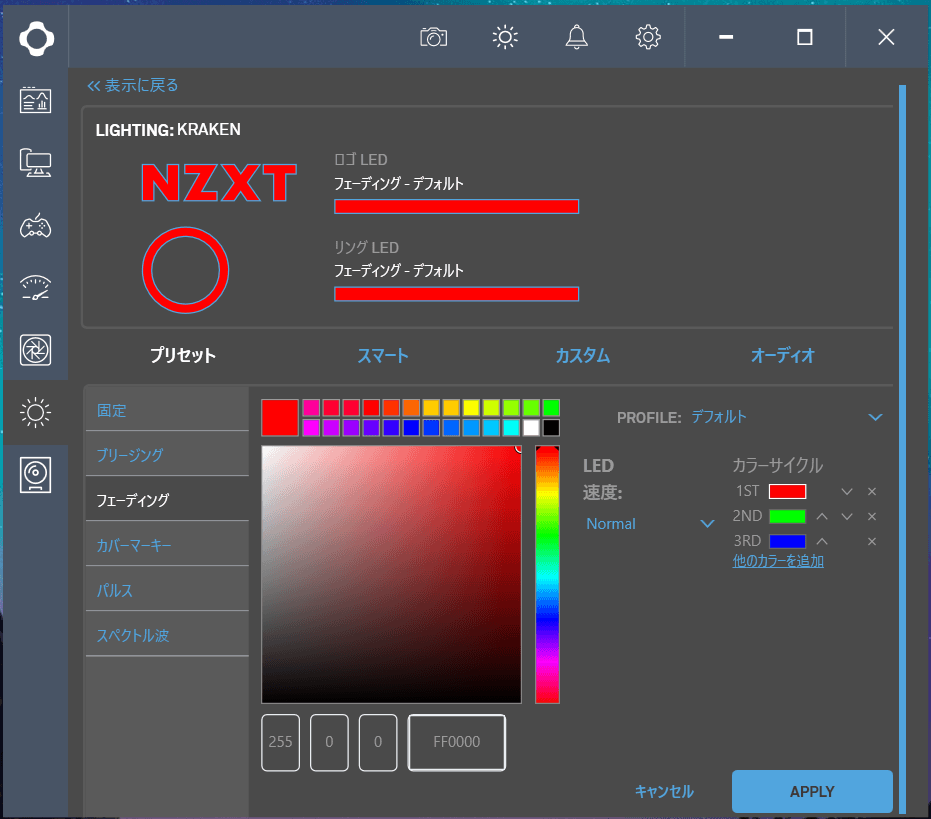
Task: Choose the cyan palette swatch
Action: [511, 428]
